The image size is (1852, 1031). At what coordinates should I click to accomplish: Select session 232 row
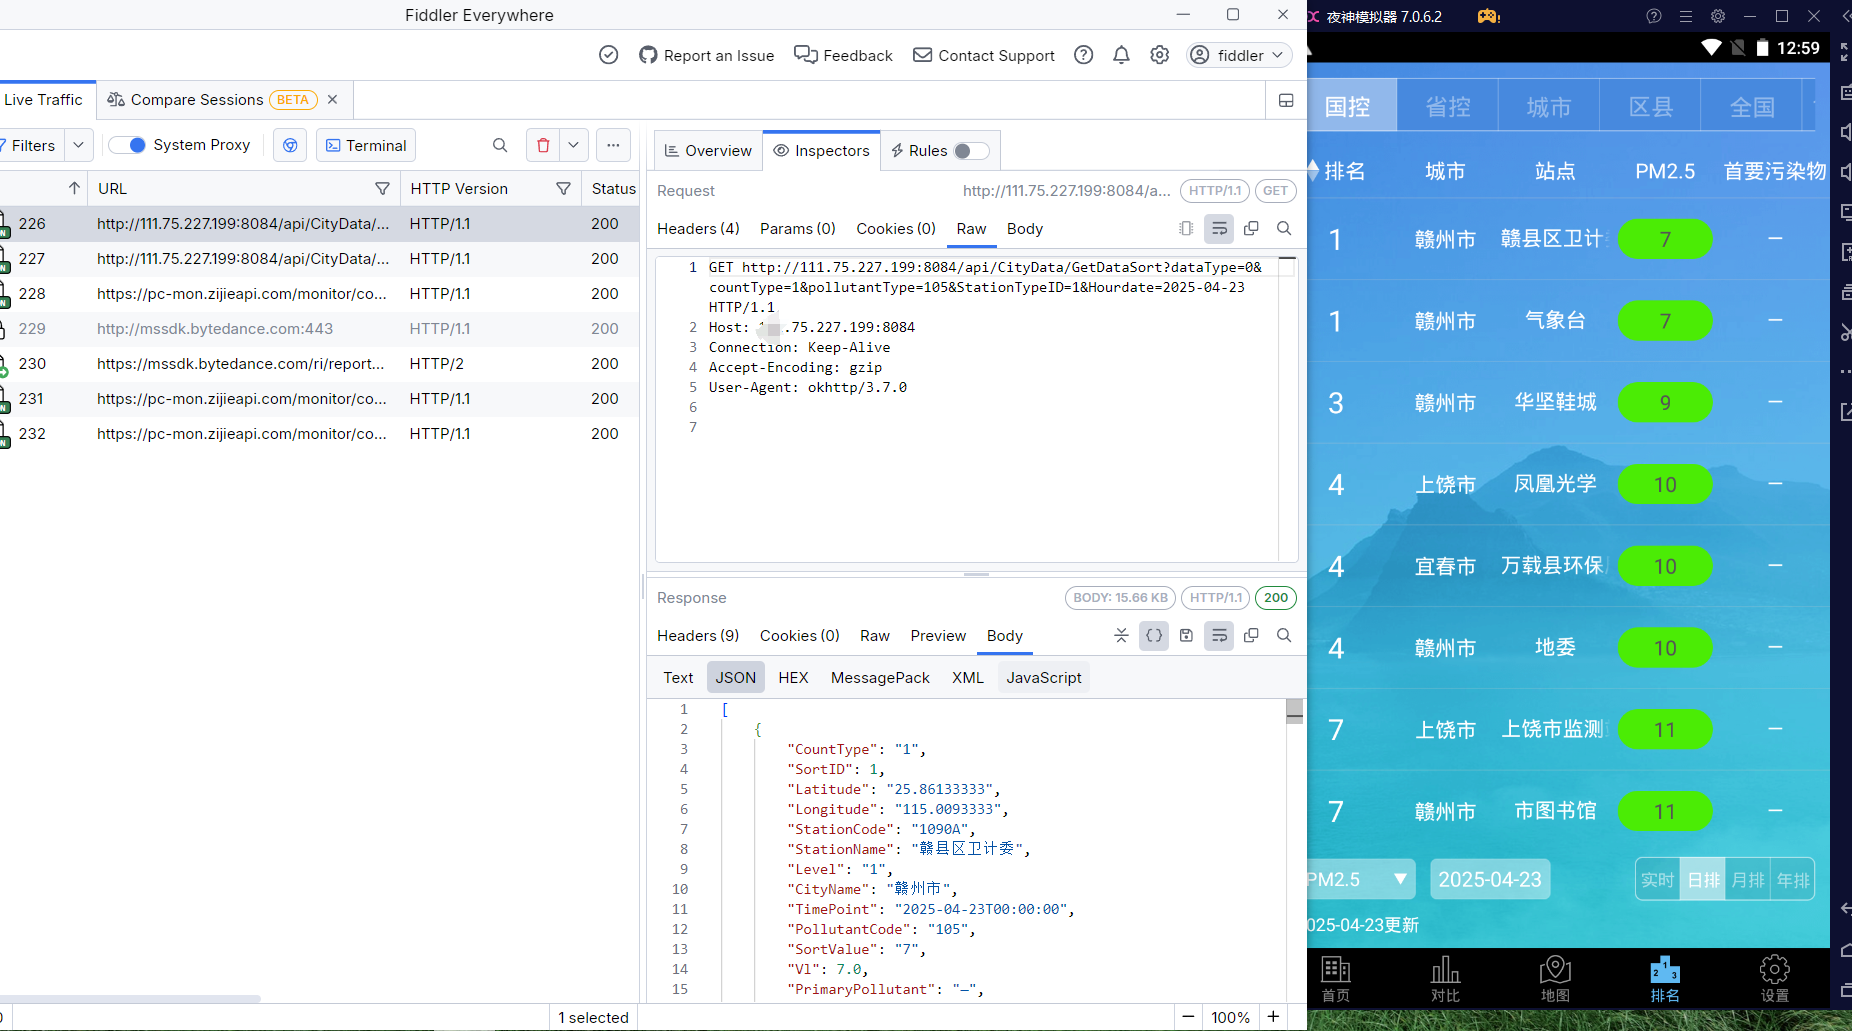320,434
